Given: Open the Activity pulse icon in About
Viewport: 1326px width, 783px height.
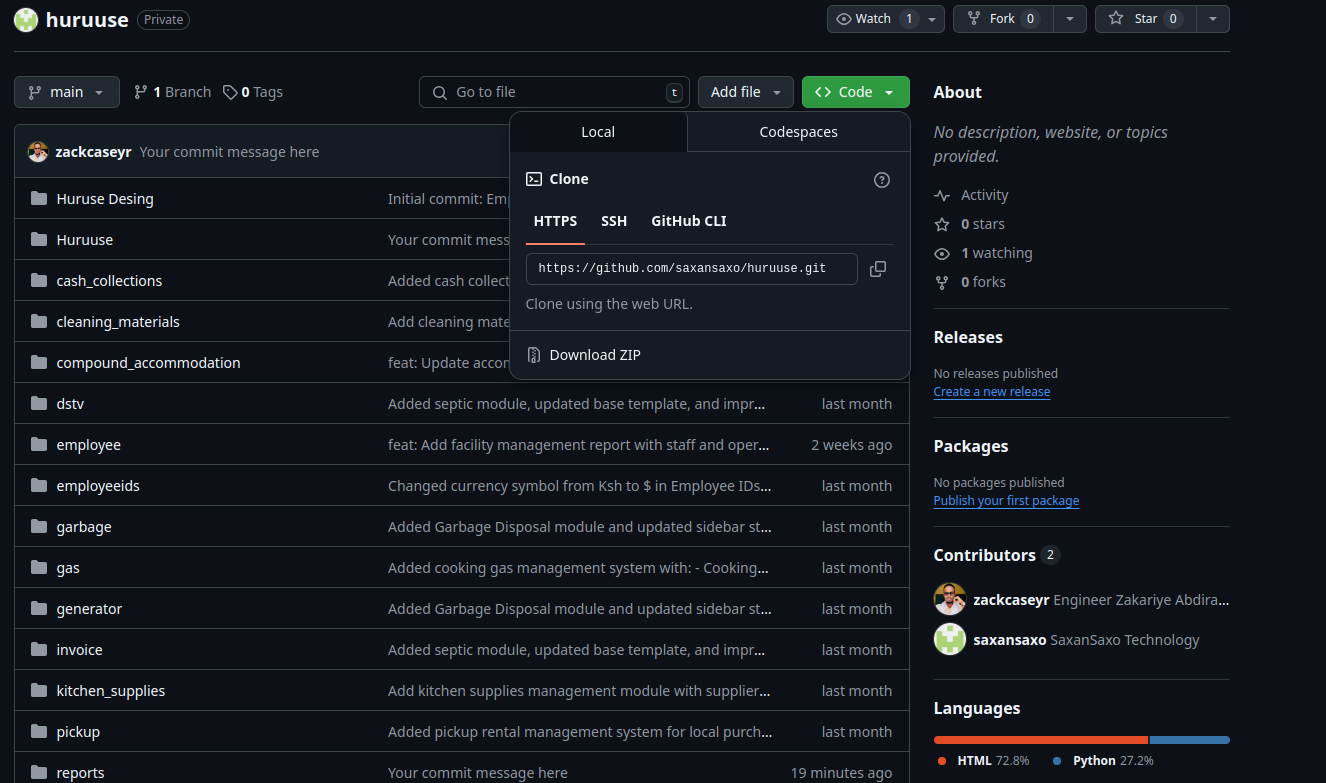Looking at the screenshot, I should [x=942, y=195].
